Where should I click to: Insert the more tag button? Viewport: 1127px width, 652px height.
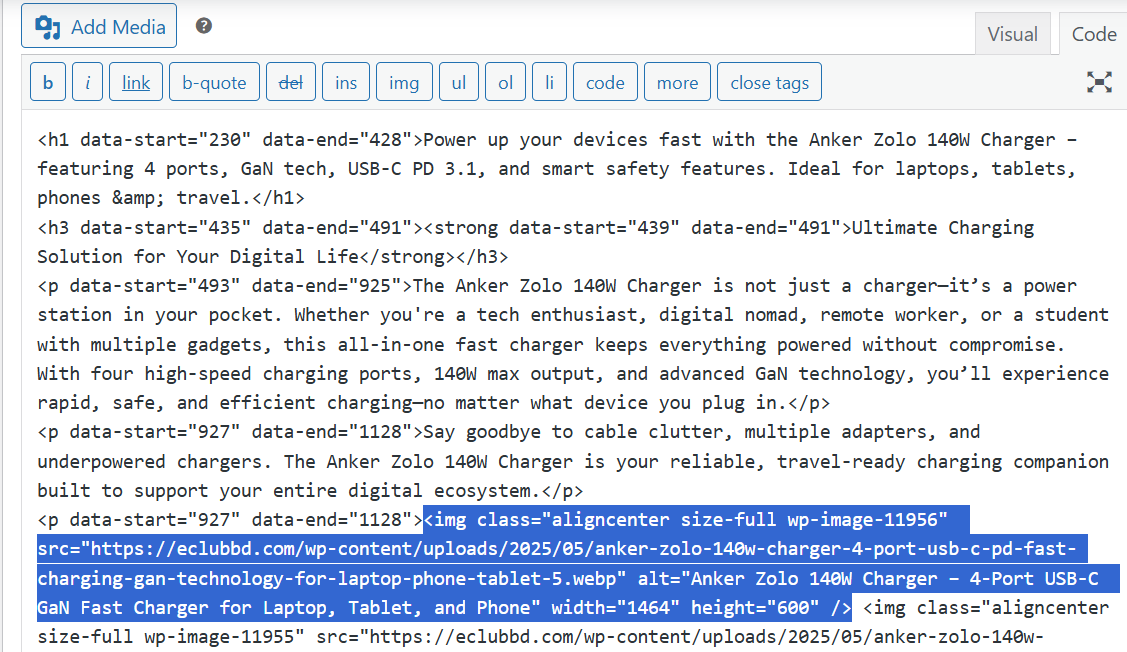pyautogui.click(x=677, y=82)
